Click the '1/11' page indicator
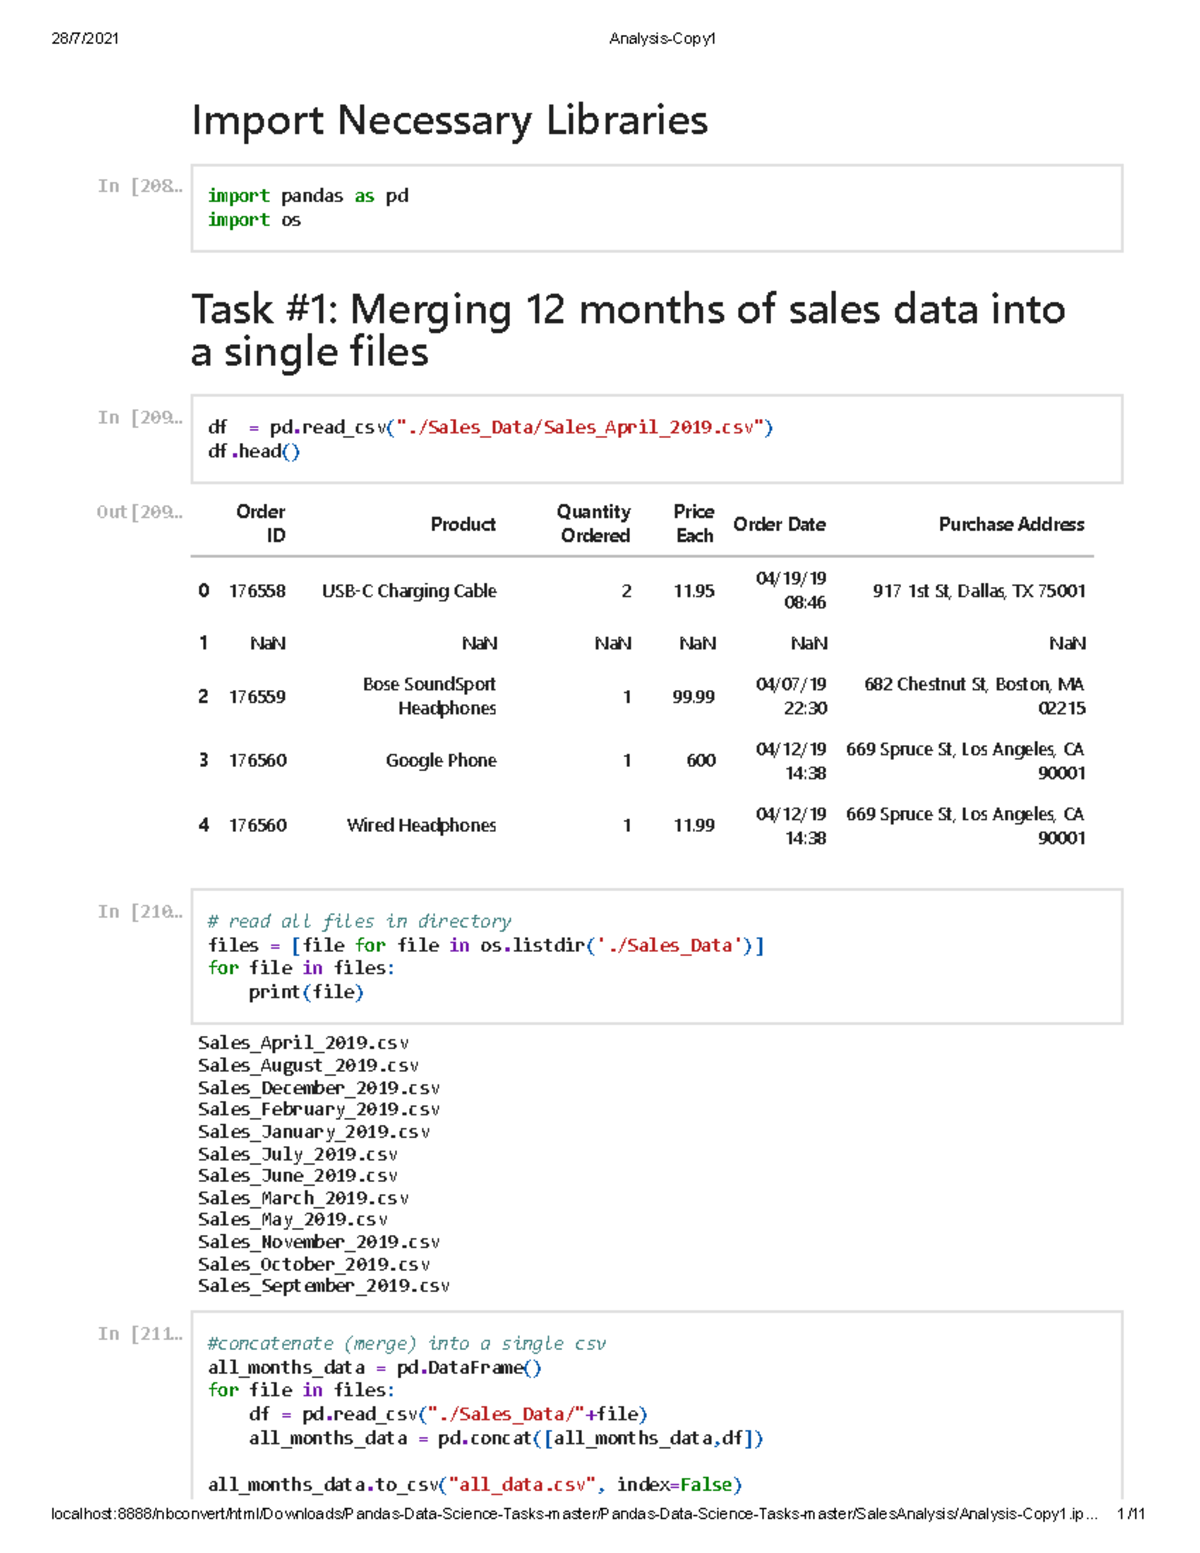Screen dimensions: 1200x1553 [1131, 1513]
